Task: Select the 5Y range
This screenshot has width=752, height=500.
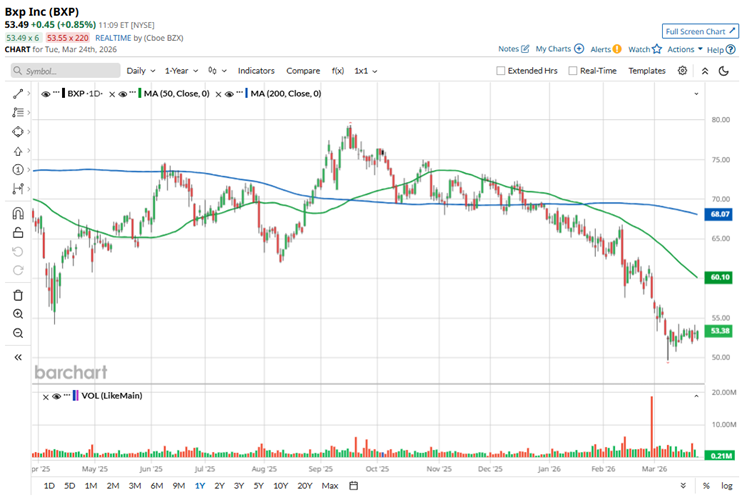Action: pos(258,486)
